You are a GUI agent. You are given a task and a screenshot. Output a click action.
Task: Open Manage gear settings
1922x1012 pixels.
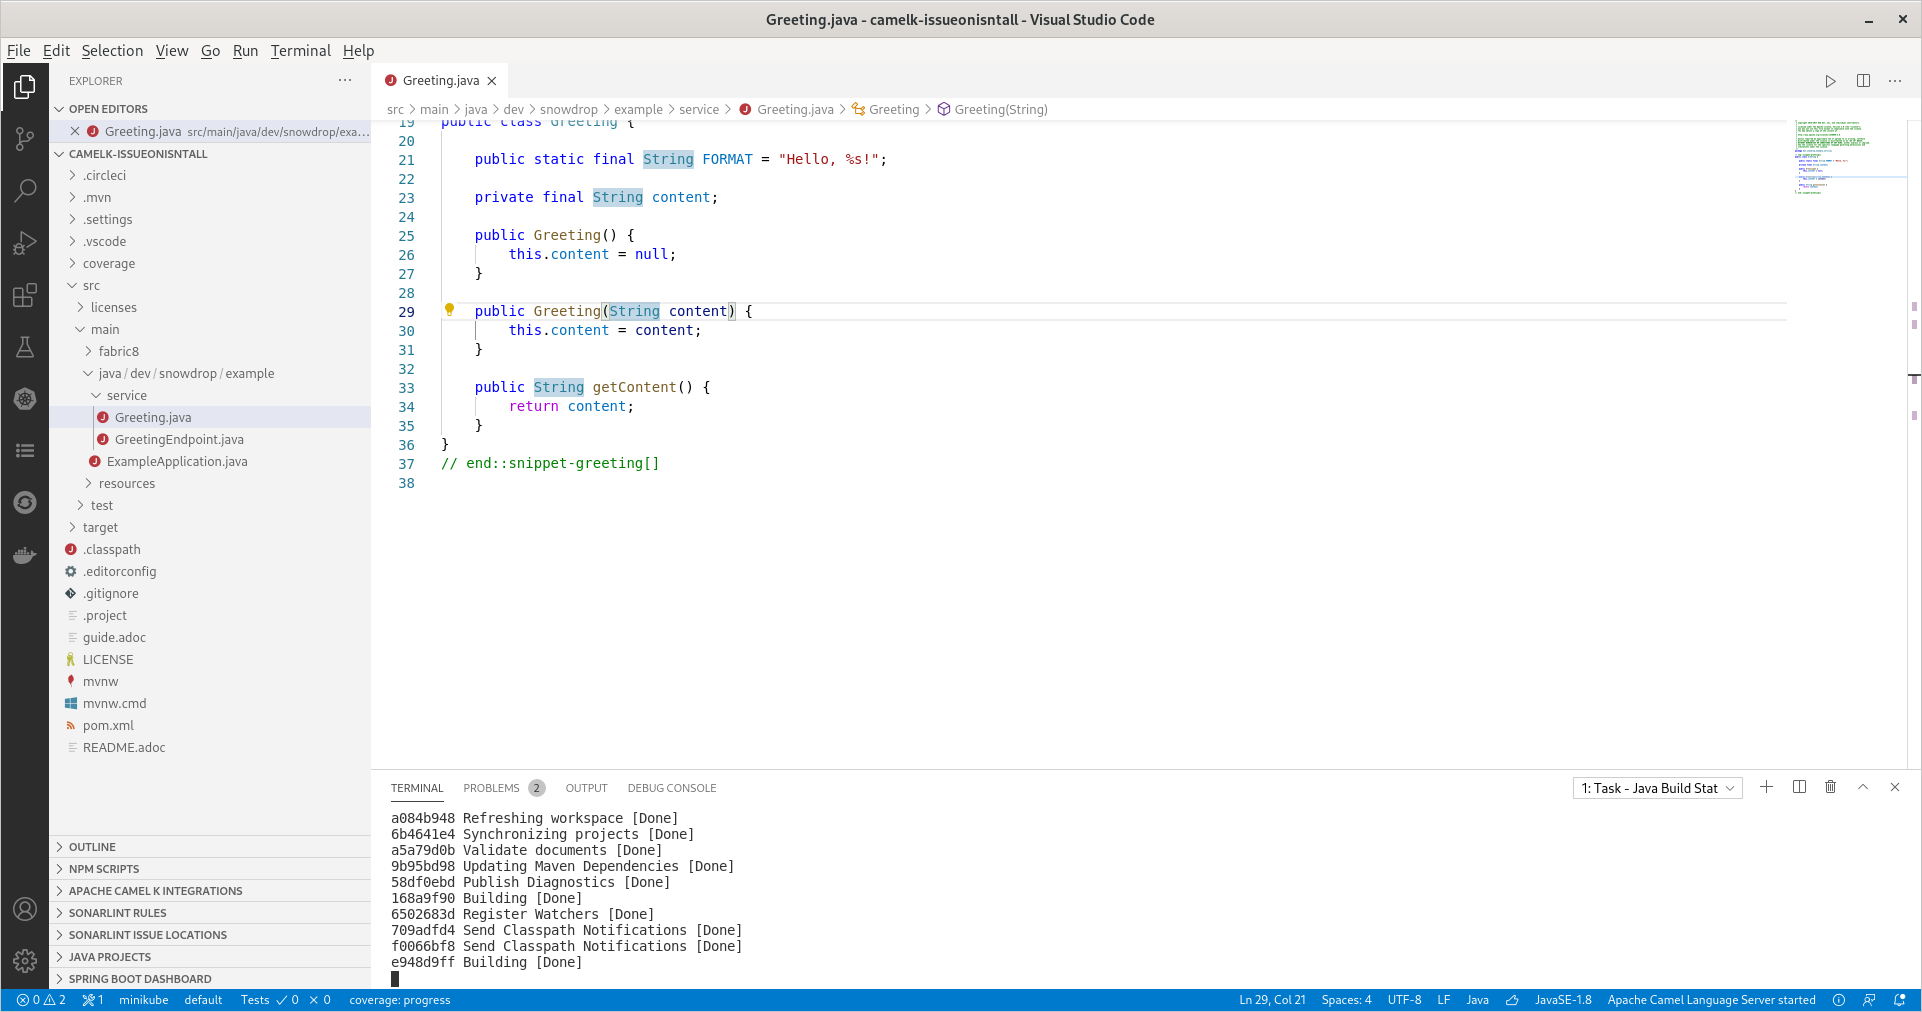point(25,961)
